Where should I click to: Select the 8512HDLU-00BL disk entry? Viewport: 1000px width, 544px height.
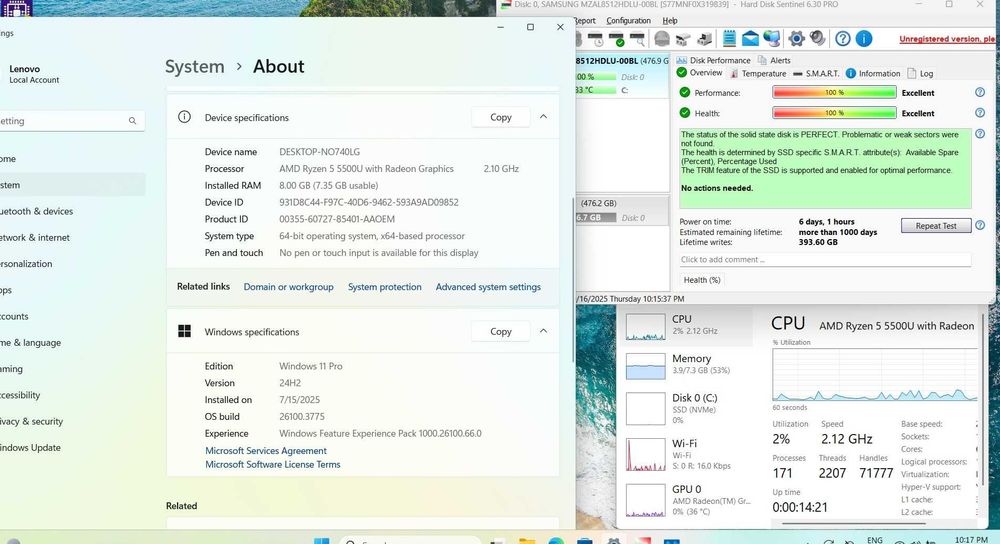[622, 75]
